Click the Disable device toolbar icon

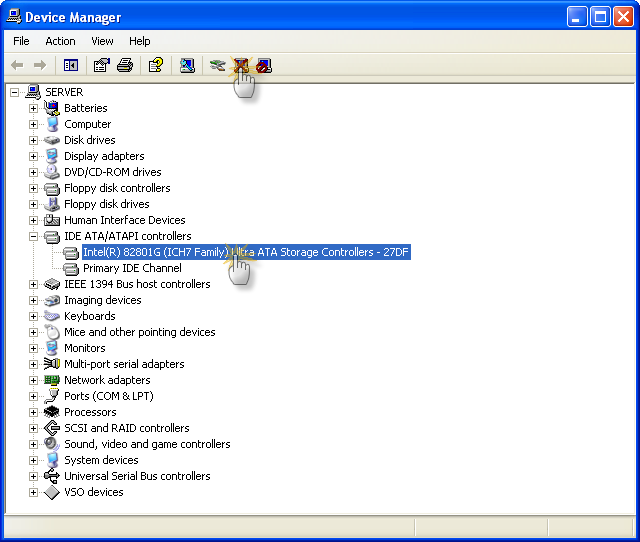[264, 66]
